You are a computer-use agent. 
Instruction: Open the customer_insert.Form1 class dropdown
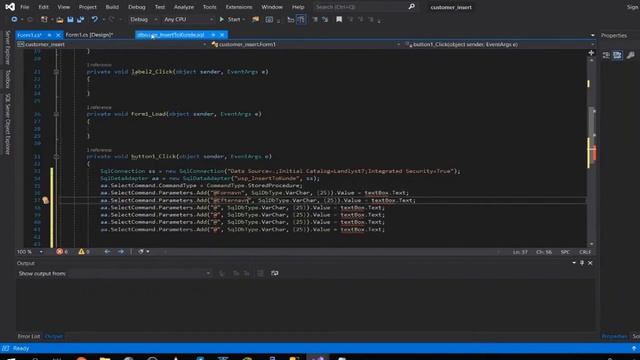pyautogui.click(x=306, y=44)
